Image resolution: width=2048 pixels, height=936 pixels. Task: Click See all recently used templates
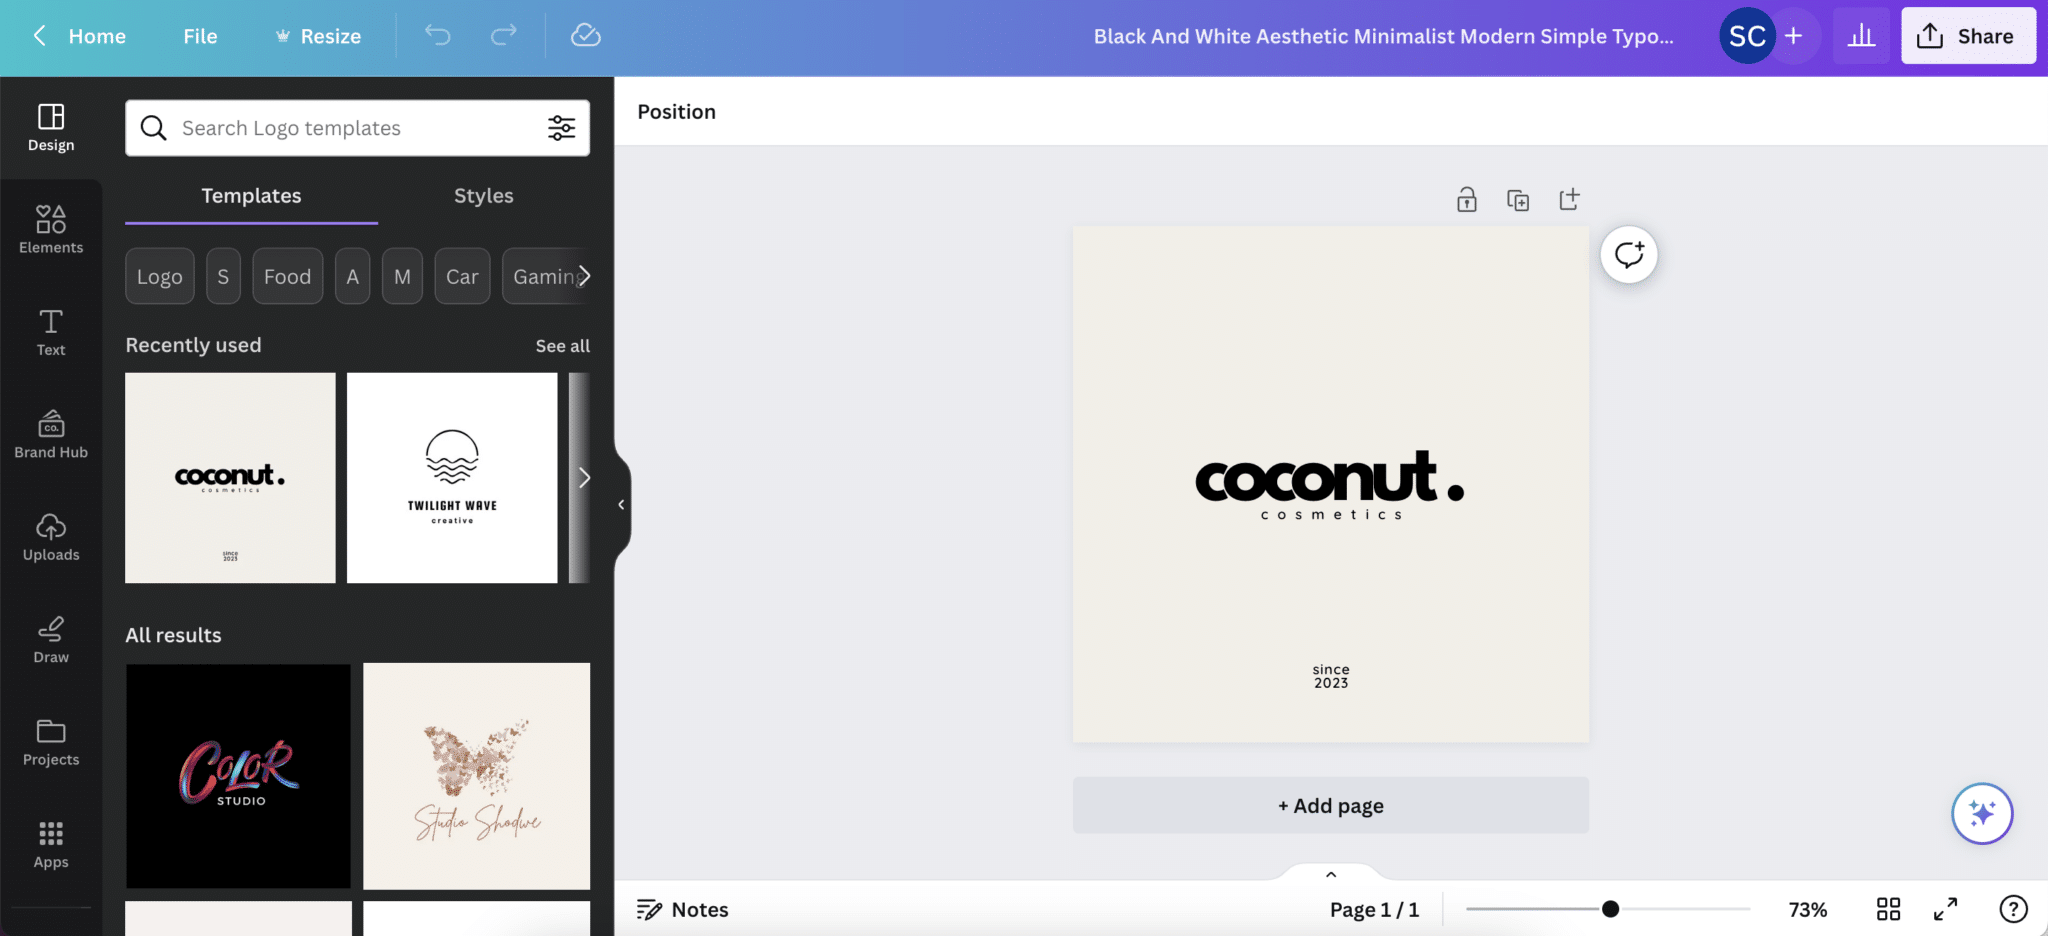(562, 345)
